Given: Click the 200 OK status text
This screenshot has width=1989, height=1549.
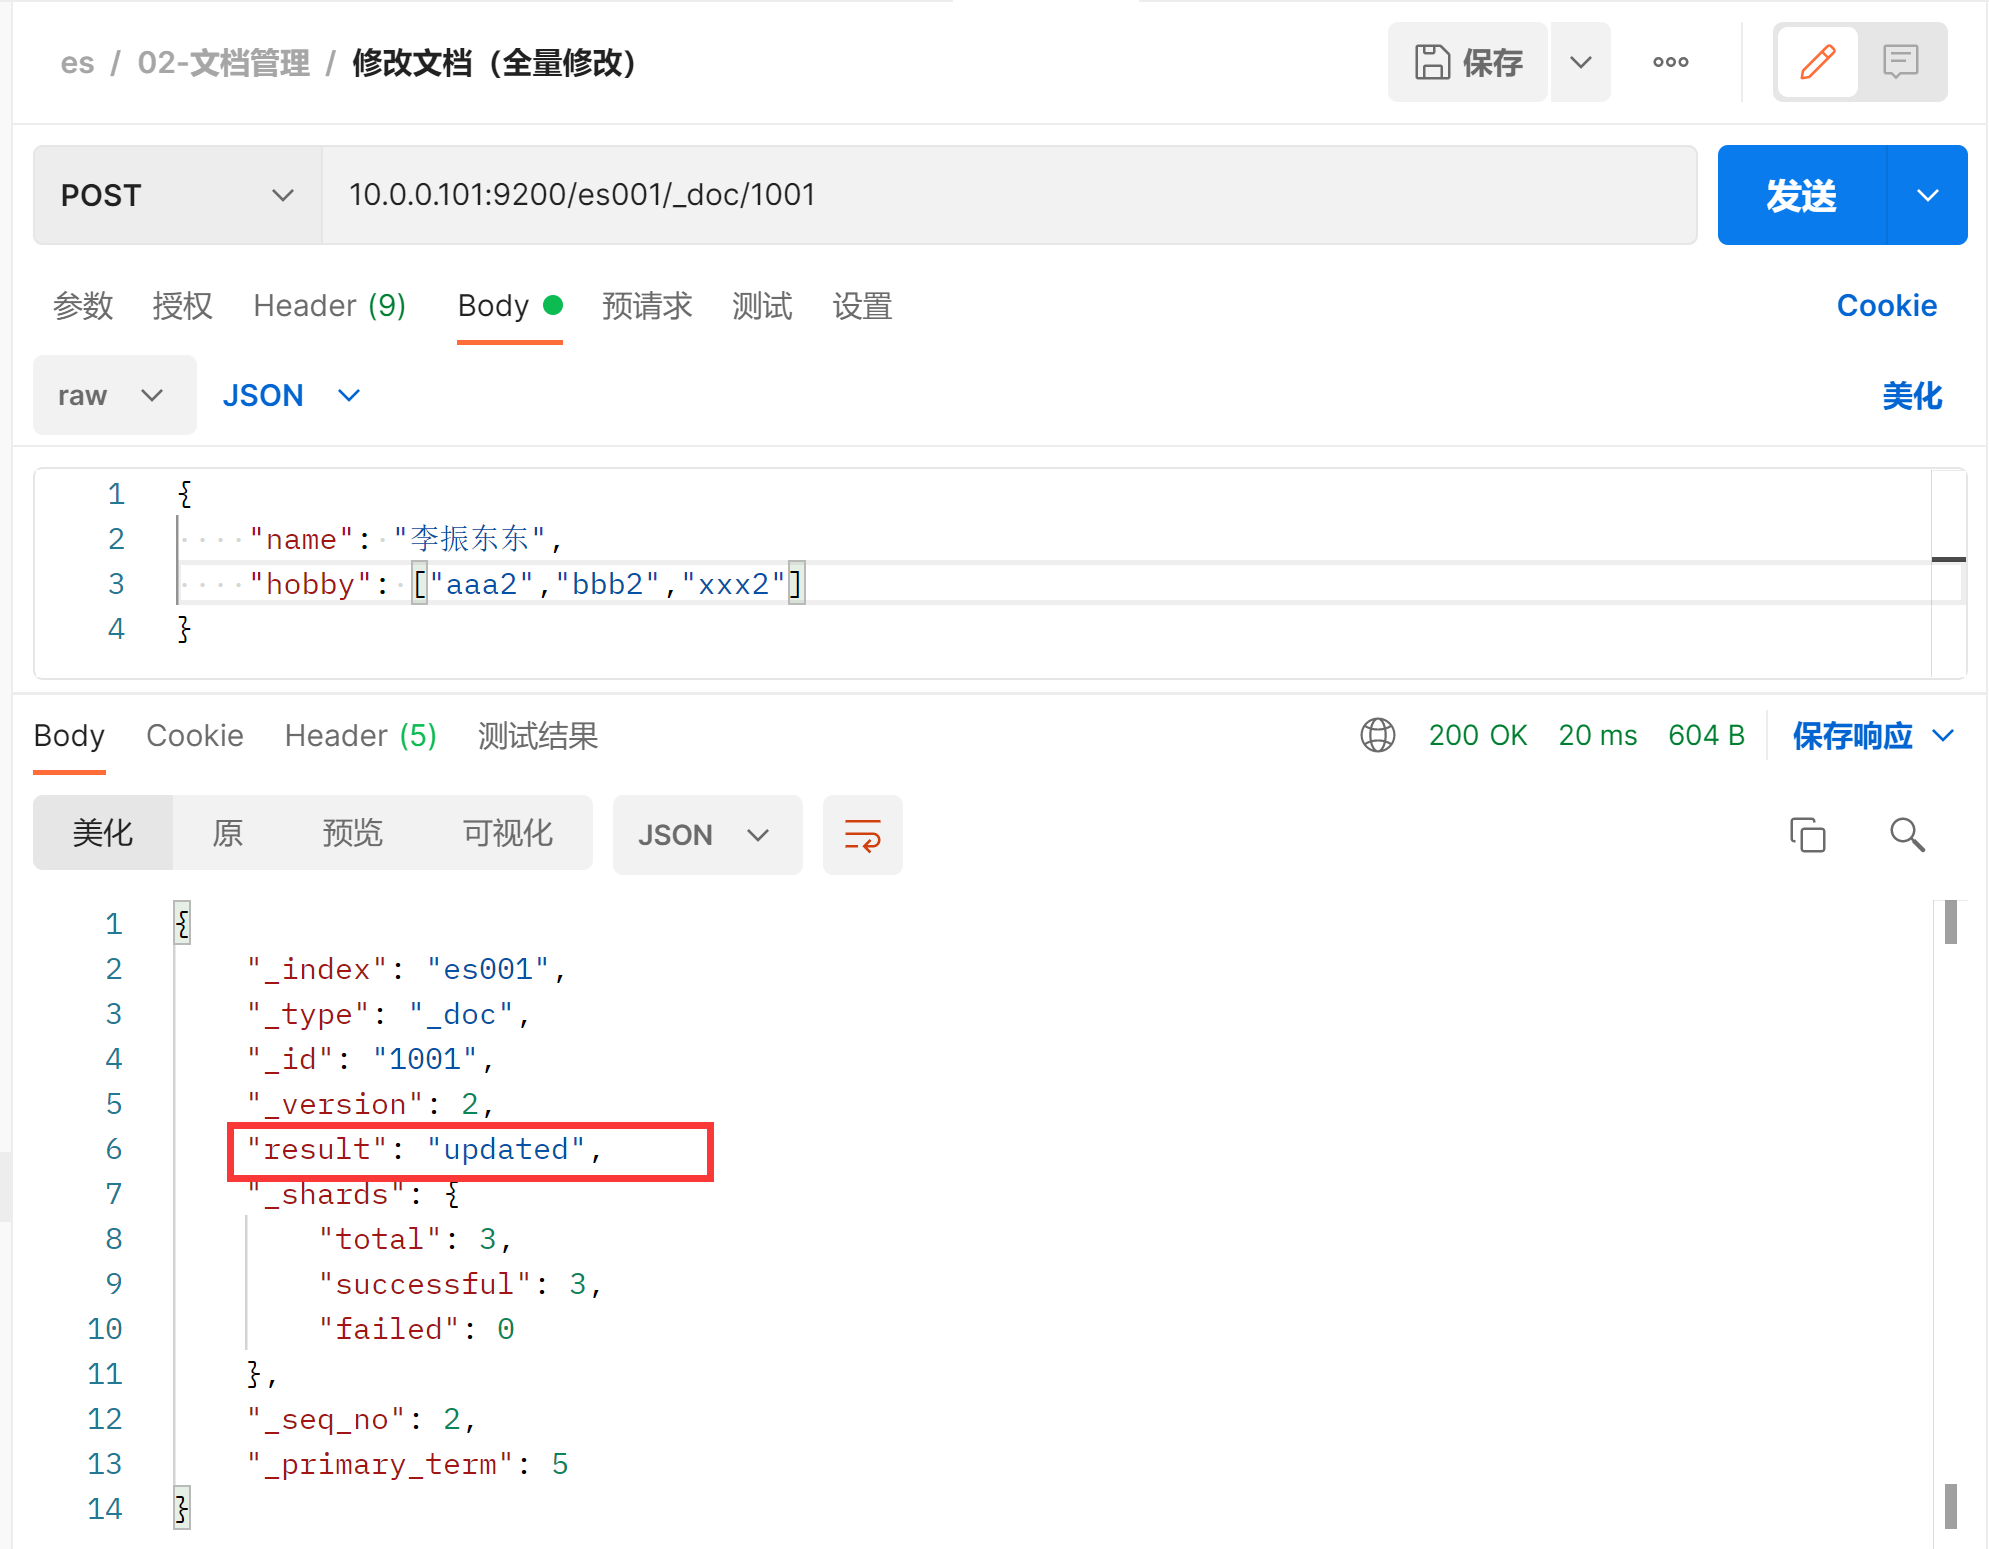Looking at the screenshot, I should 1478,735.
